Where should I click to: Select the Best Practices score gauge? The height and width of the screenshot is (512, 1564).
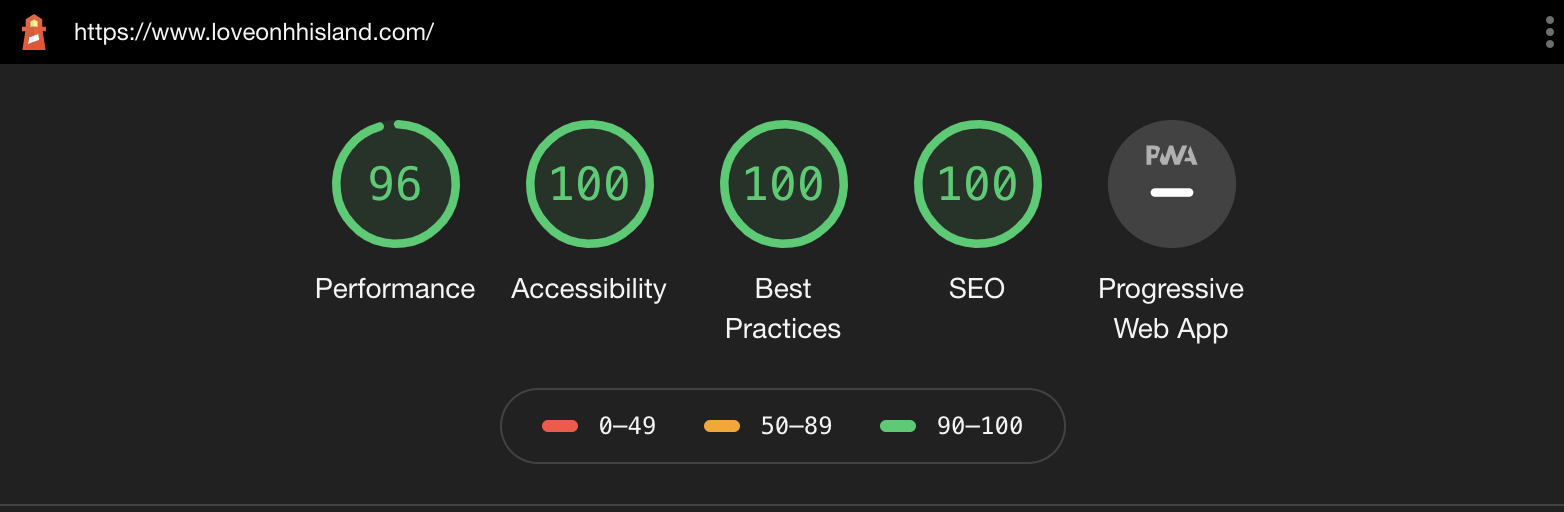[784, 184]
